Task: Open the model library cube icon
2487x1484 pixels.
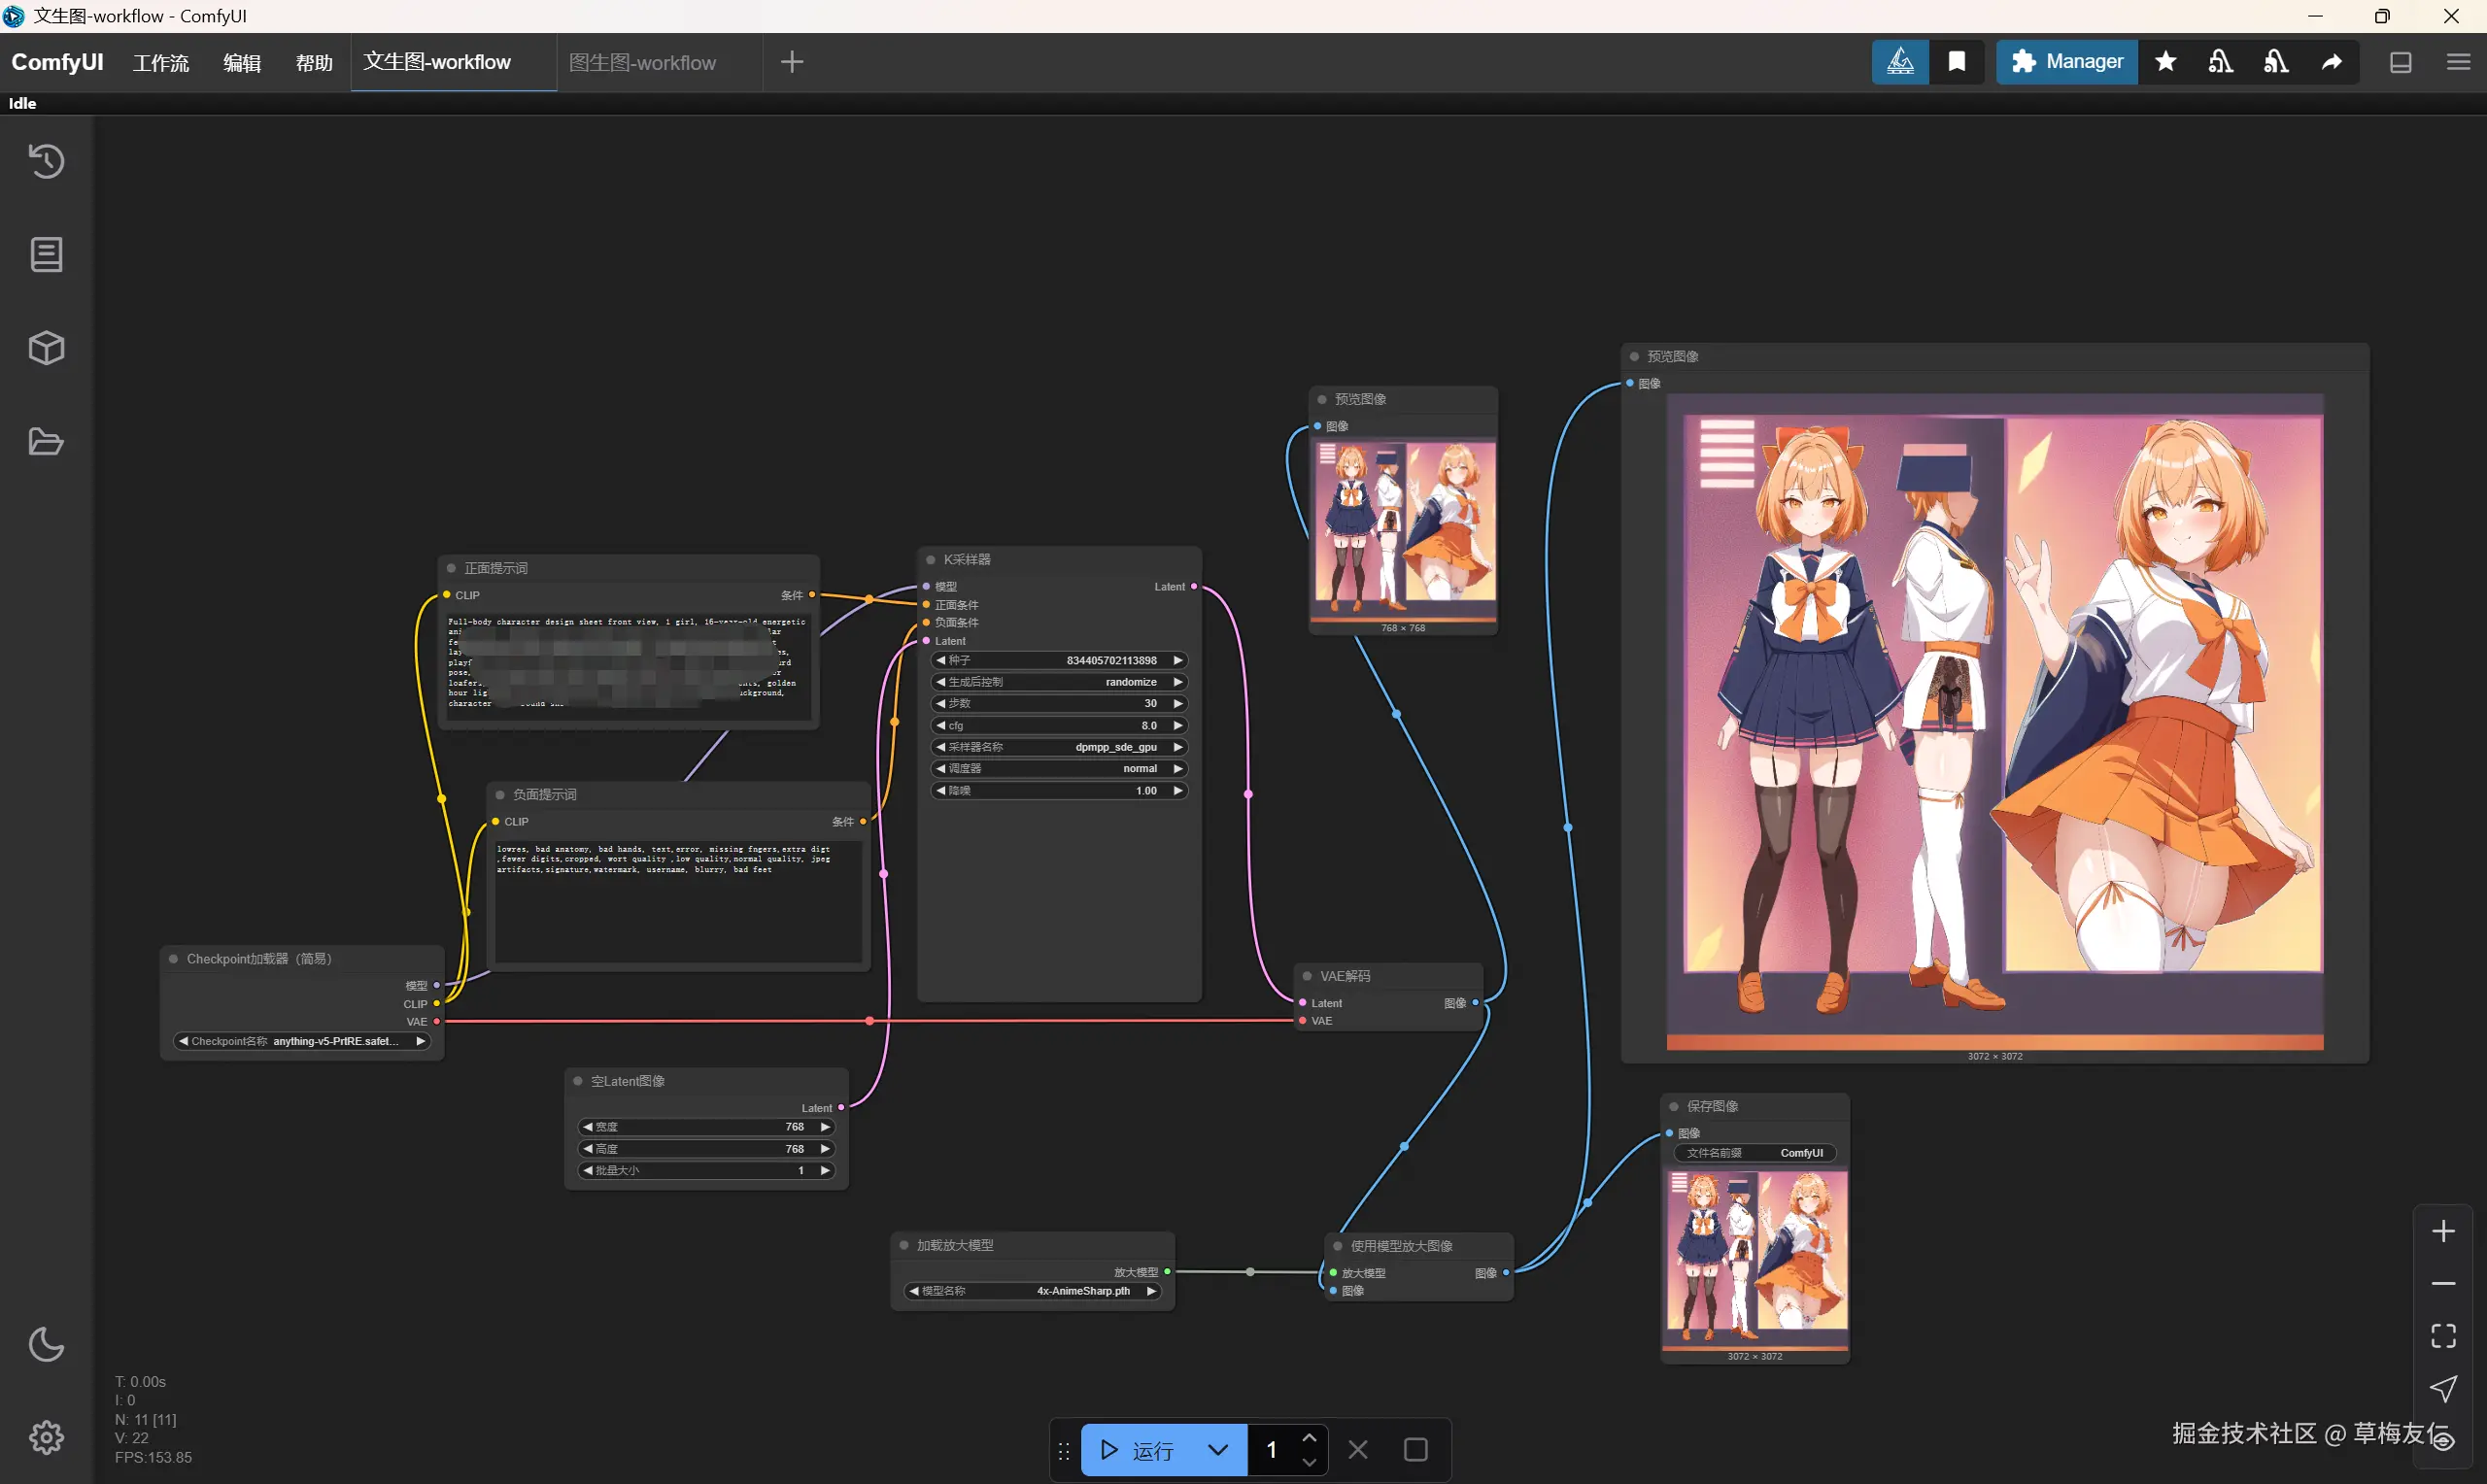Action: 46,348
